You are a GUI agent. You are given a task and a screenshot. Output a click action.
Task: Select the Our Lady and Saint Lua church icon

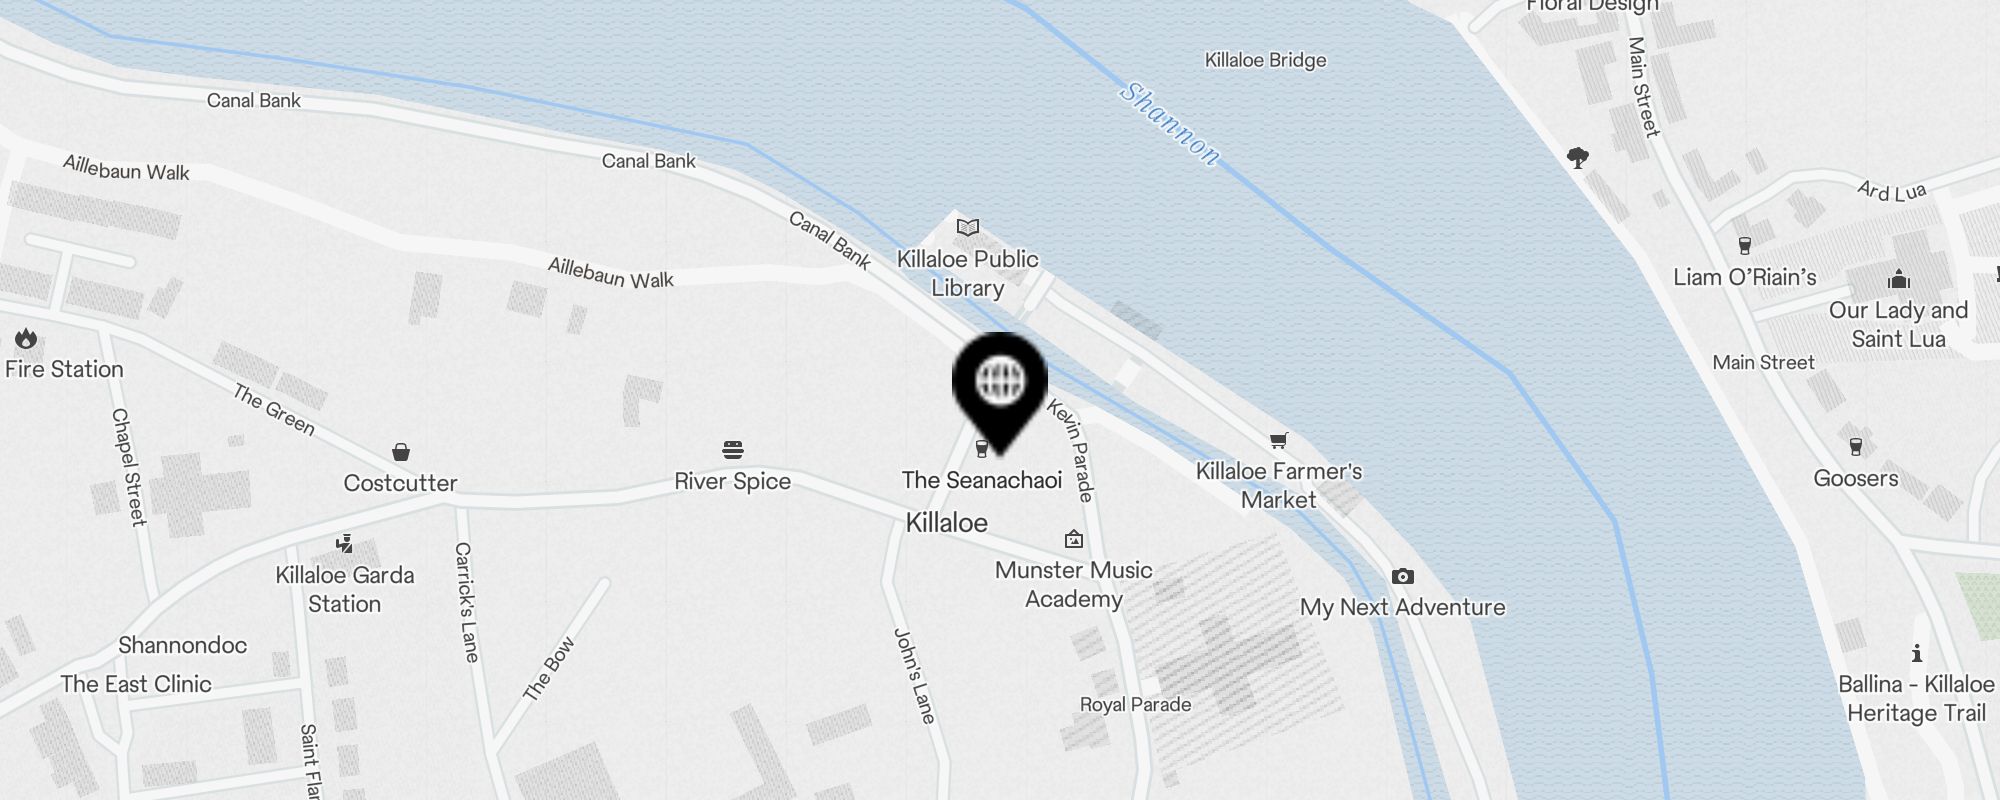point(1899,278)
